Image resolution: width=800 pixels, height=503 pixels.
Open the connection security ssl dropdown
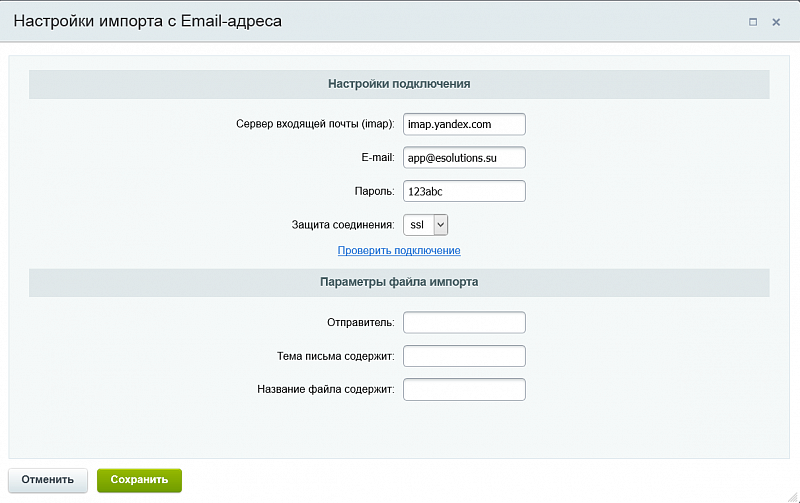(x=426, y=225)
